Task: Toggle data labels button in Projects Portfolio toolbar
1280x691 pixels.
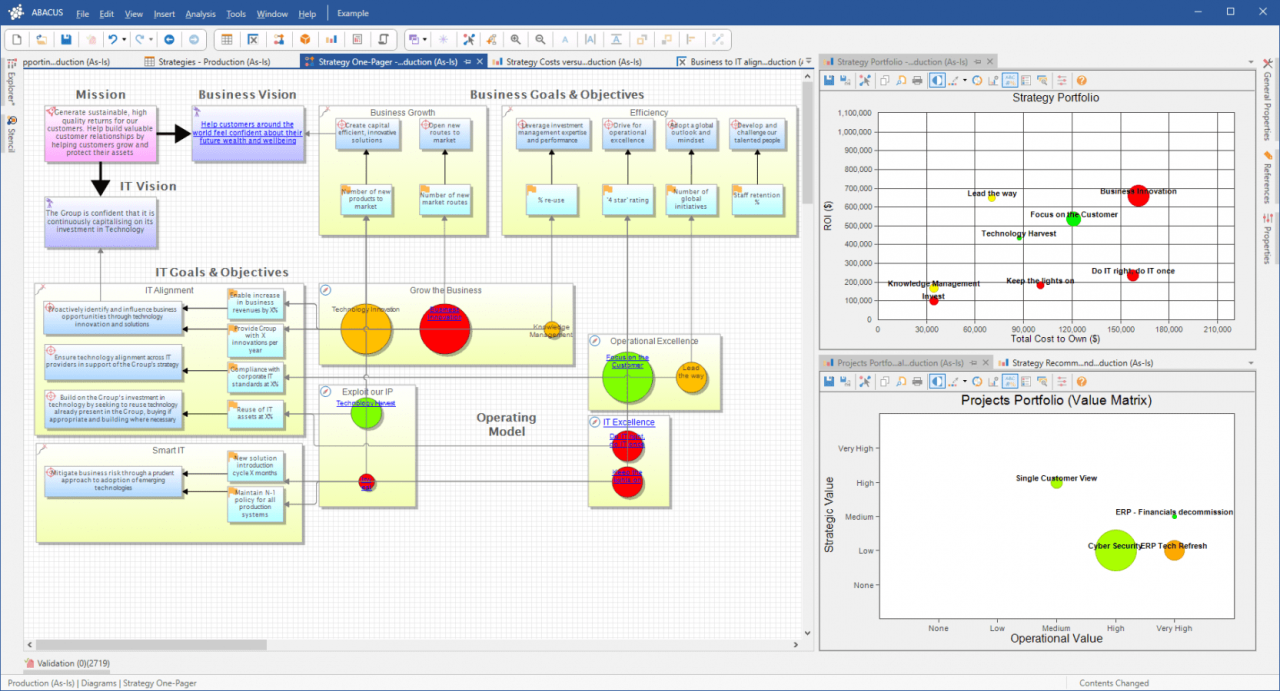Action: (1010, 381)
